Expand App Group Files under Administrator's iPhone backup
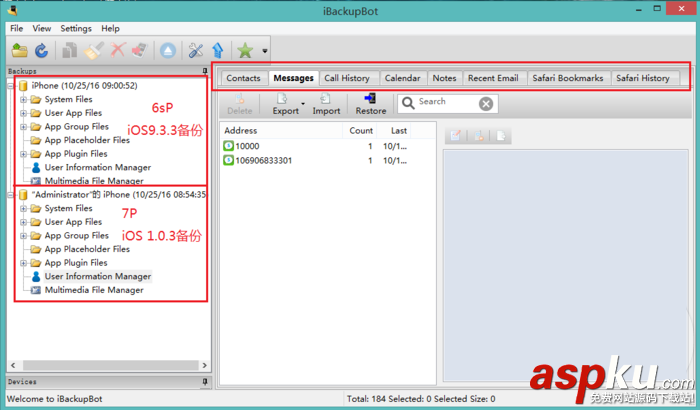This screenshot has height=410, width=700. click(x=24, y=236)
